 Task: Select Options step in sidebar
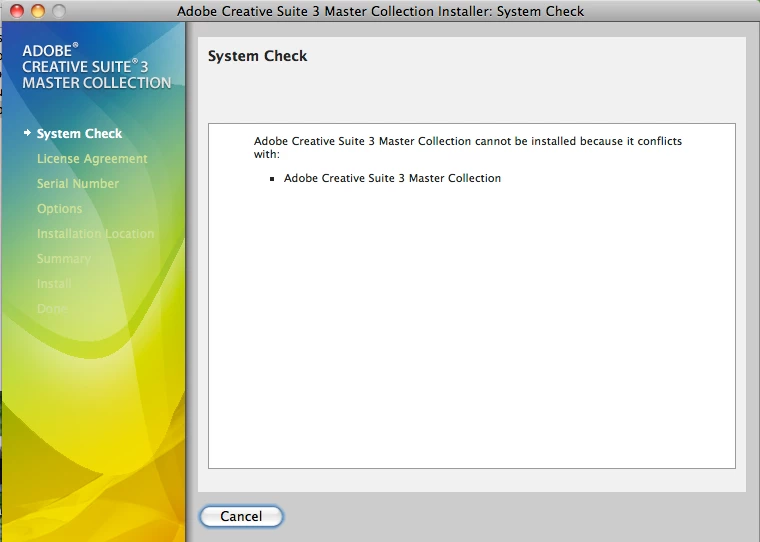[60, 209]
